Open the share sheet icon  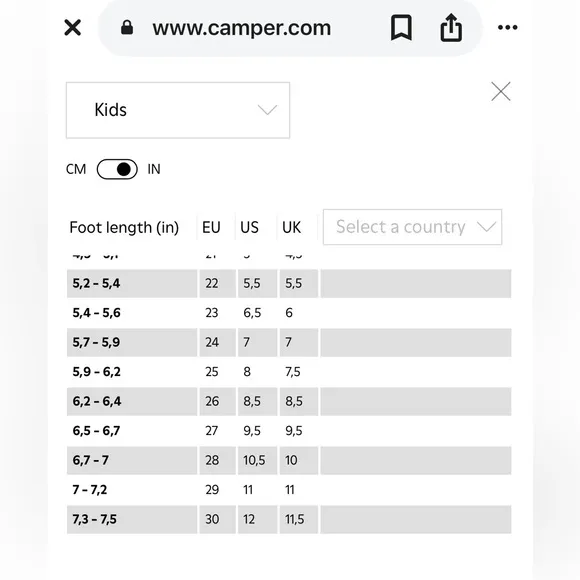(x=451, y=27)
